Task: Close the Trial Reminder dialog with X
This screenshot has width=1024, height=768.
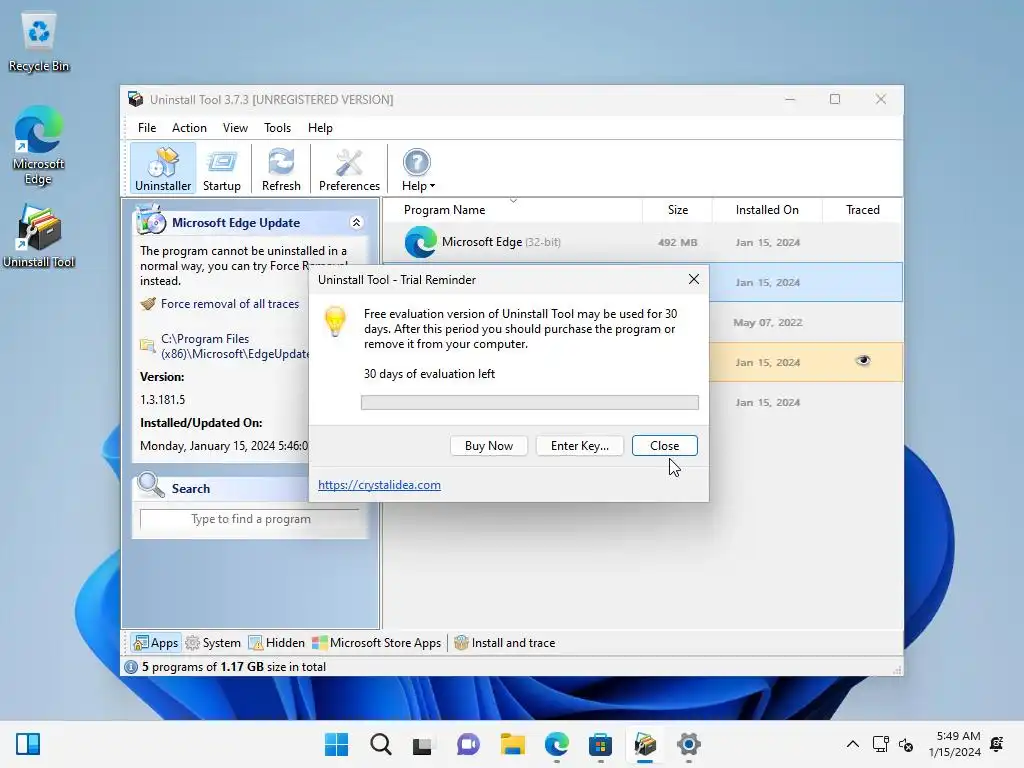Action: coord(694,280)
